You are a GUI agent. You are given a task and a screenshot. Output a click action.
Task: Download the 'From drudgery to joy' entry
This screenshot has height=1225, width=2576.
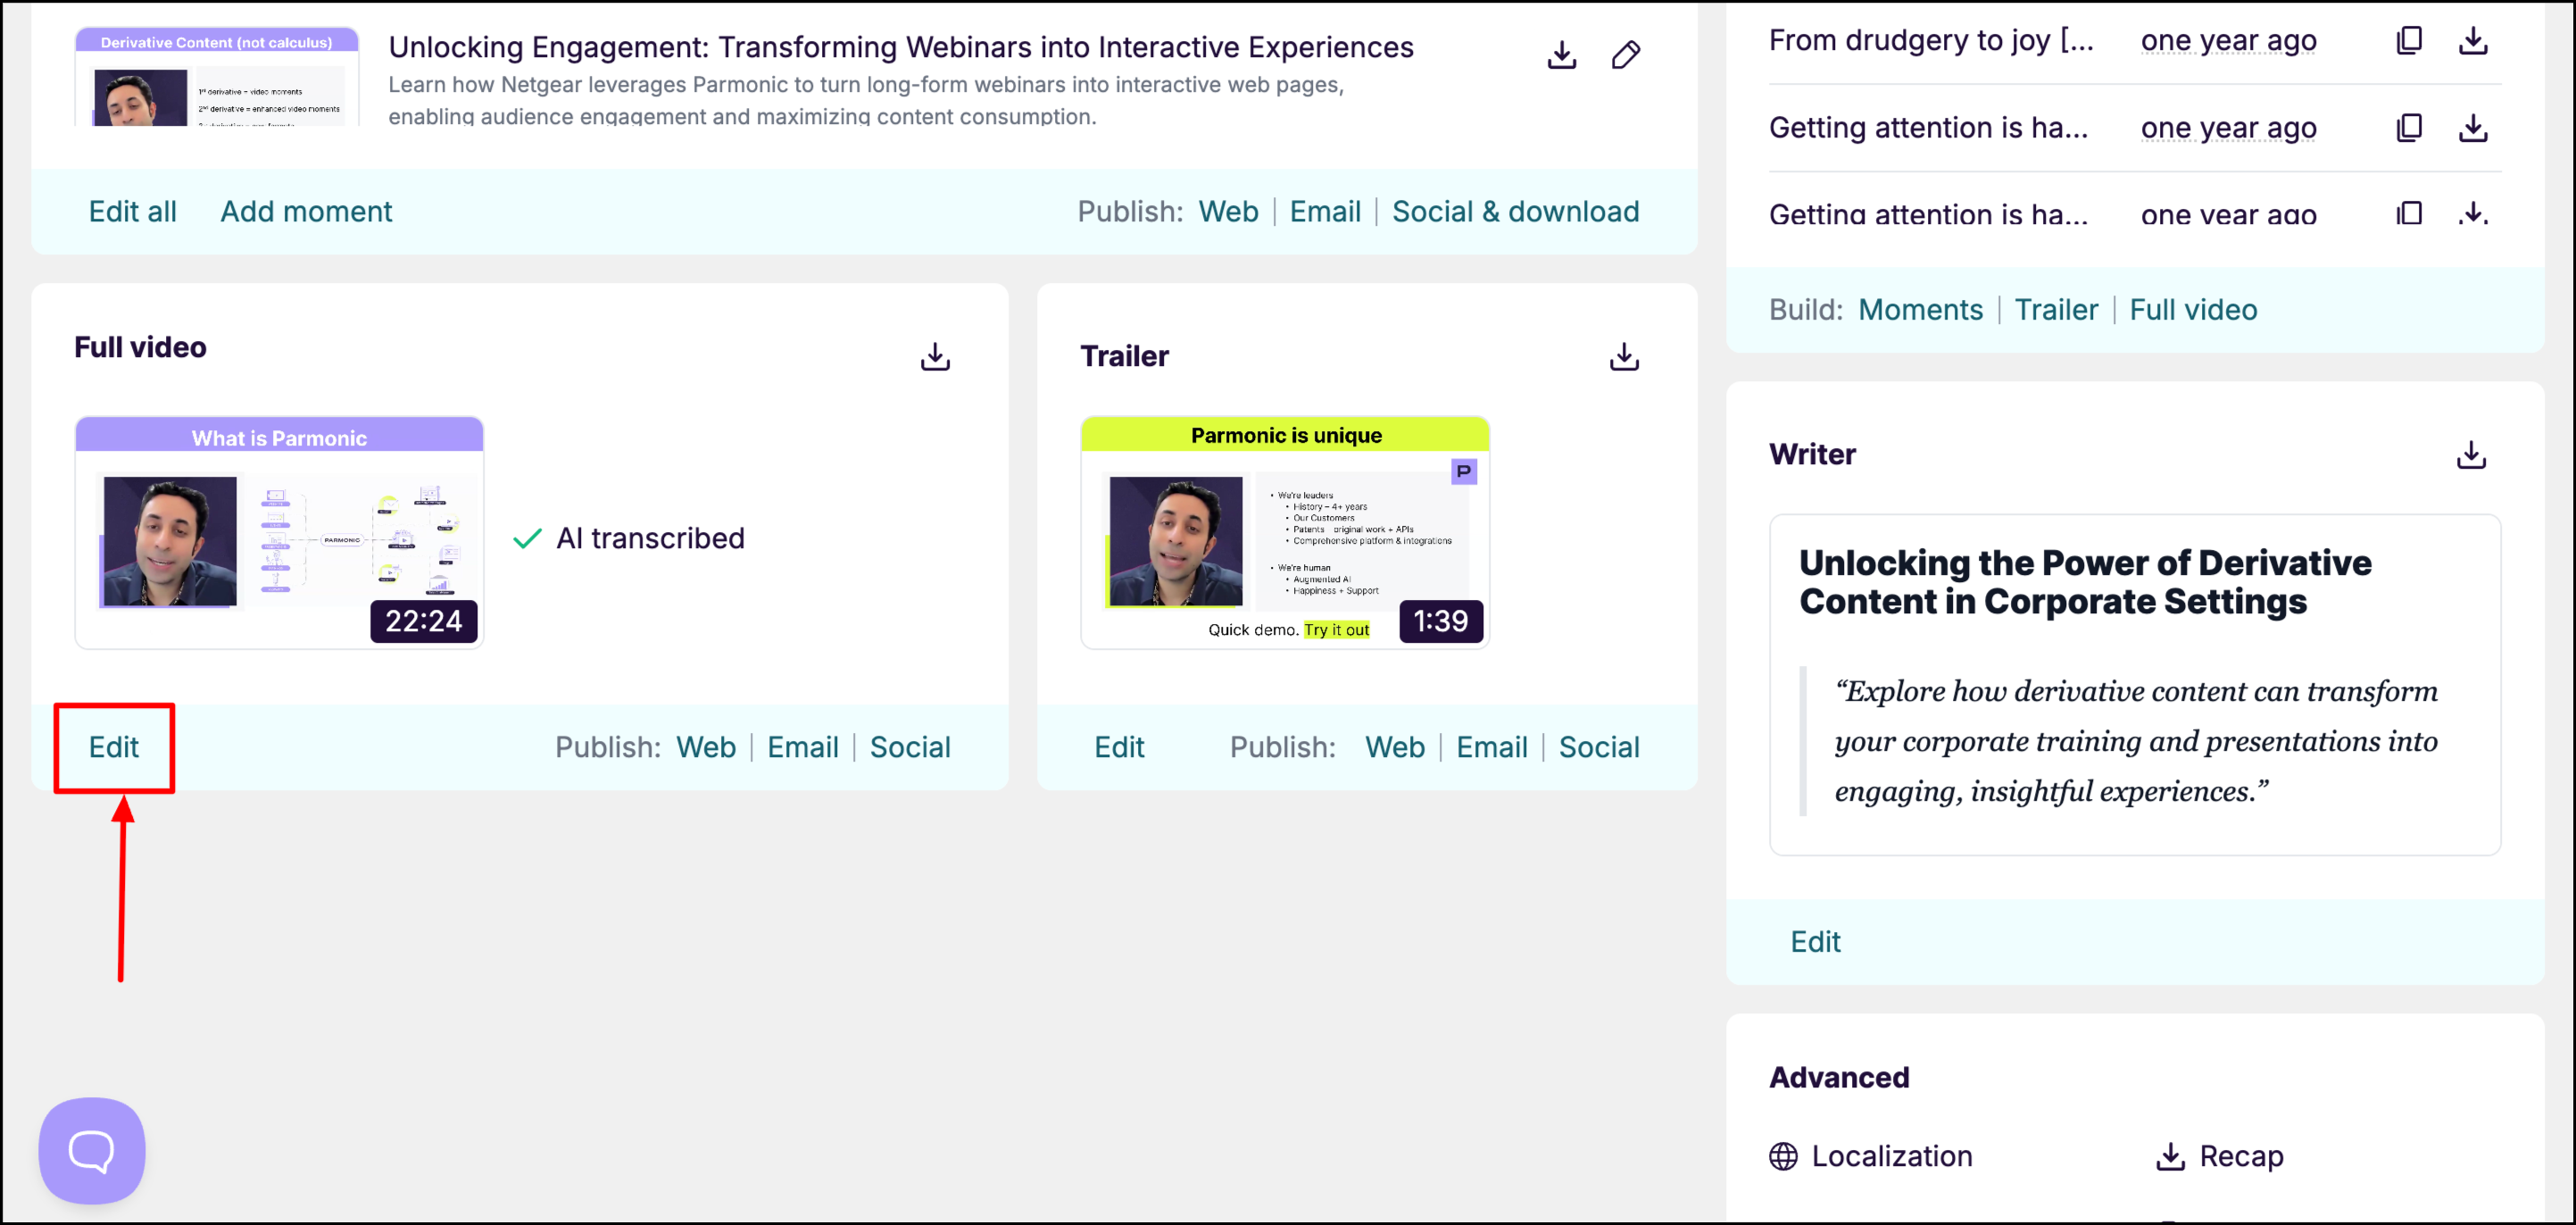(x=2473, y=40)
